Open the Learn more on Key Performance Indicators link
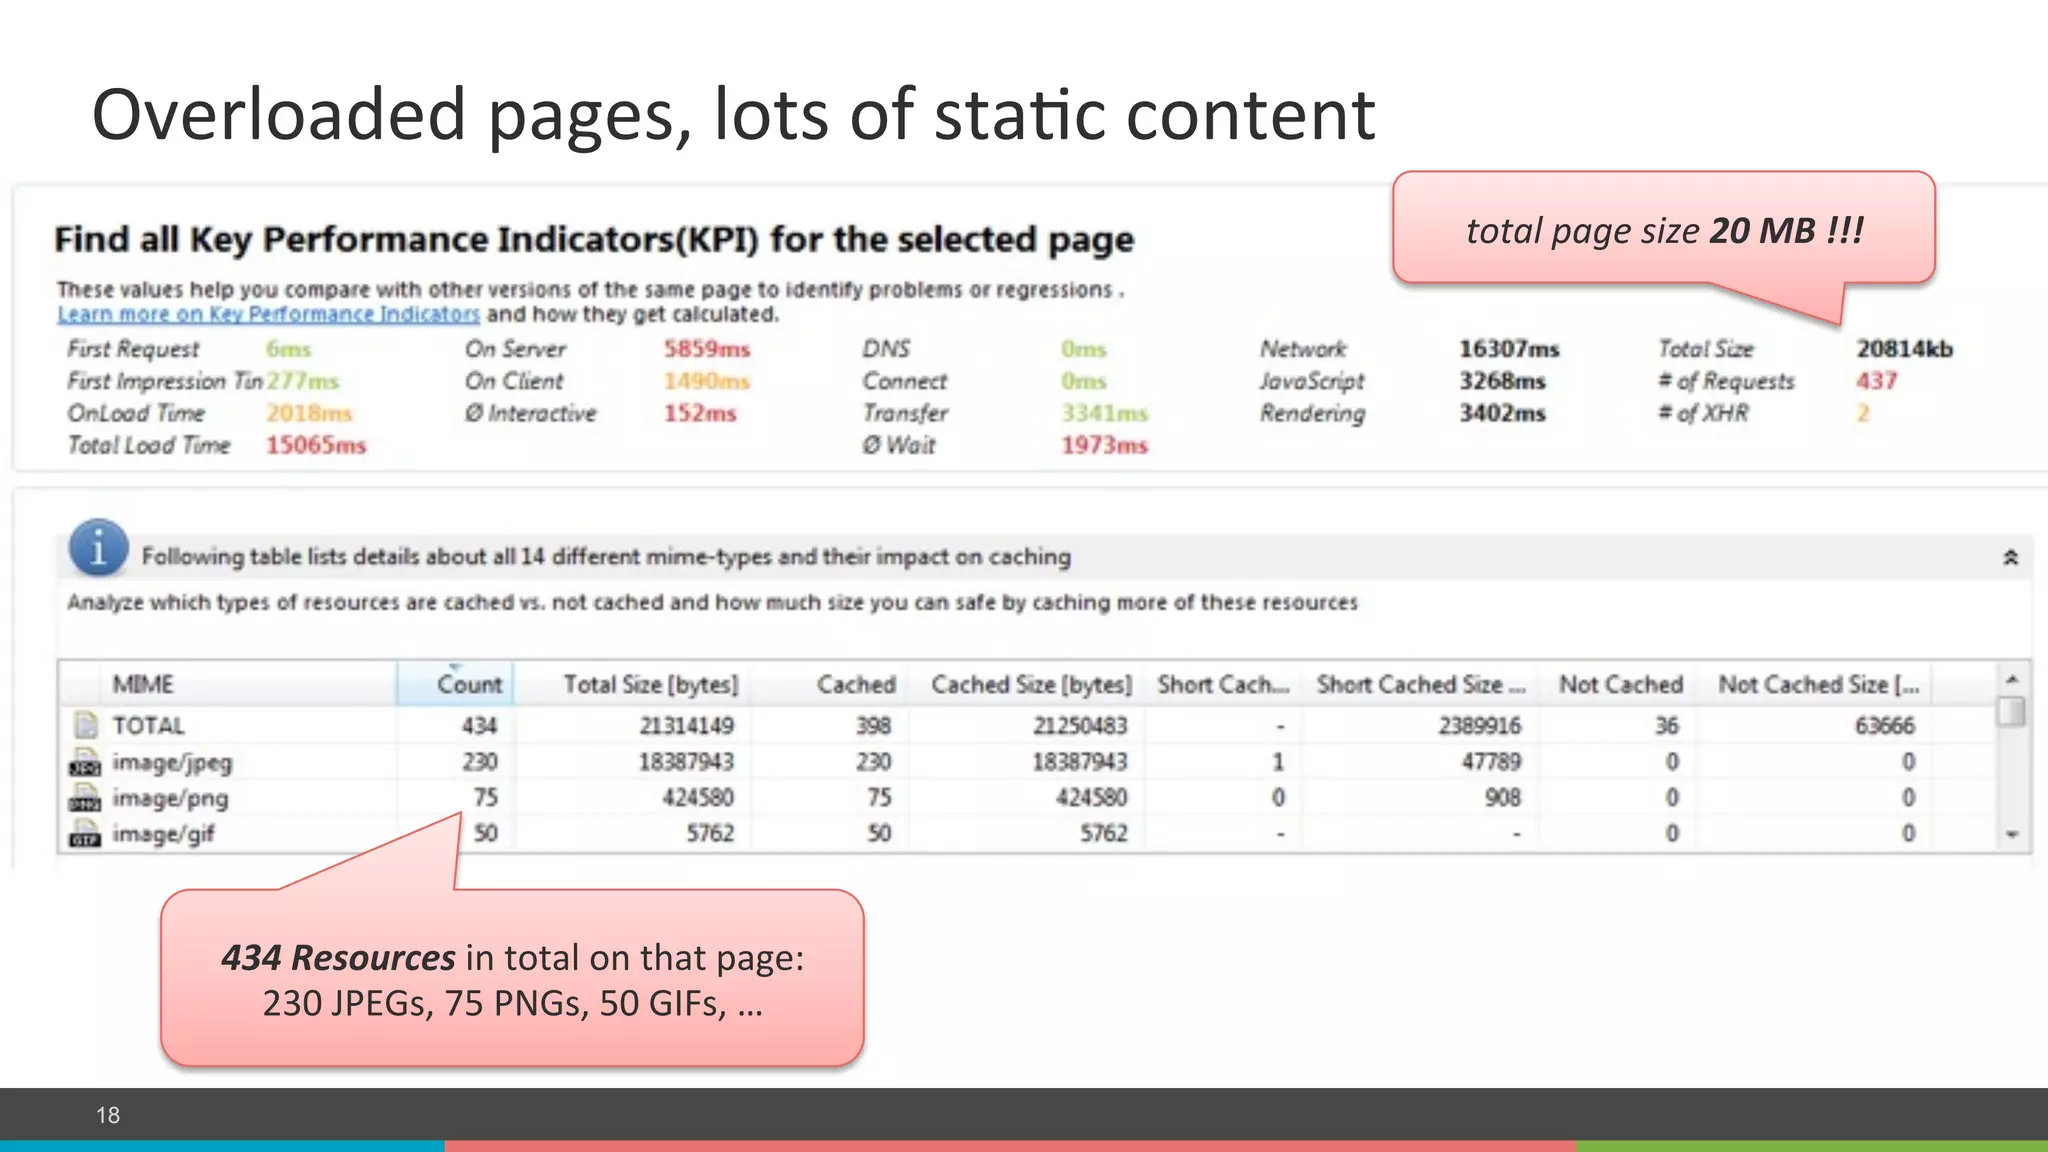The image size is (2048, 1152). point(268,314)
